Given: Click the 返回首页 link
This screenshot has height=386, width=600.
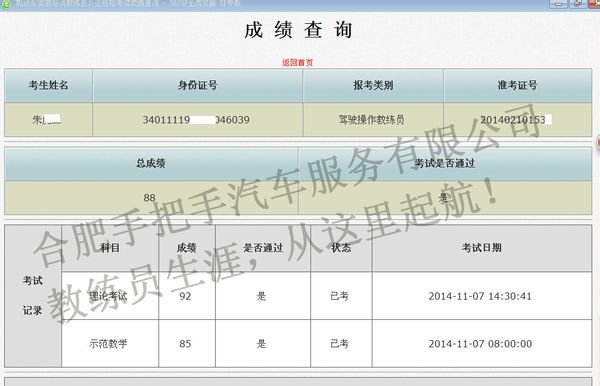Looking at the screenshot, I should pos(297,62).
